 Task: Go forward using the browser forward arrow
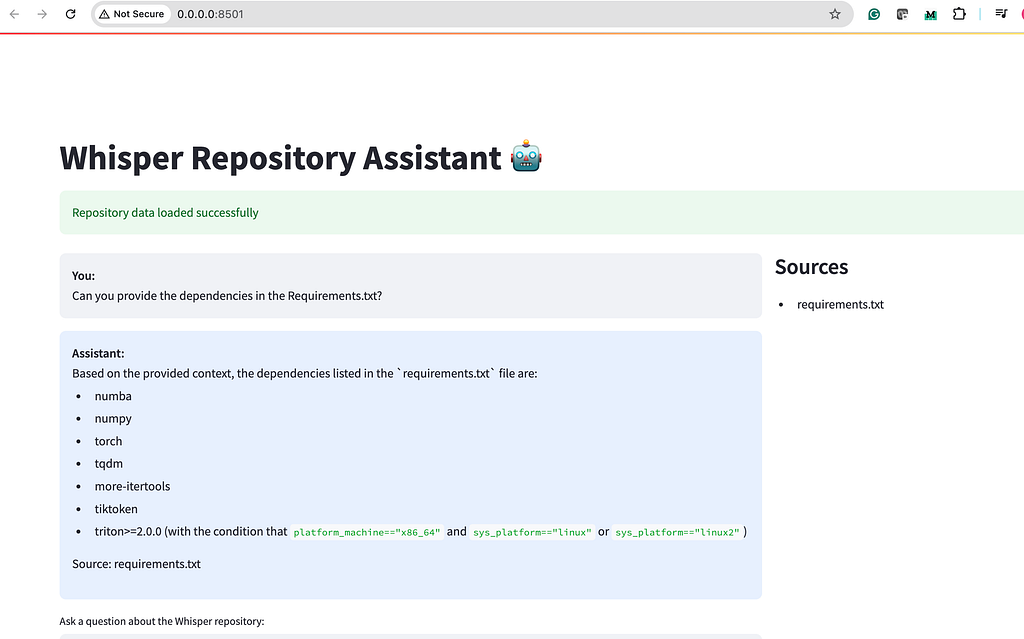(x=42, y=14)
